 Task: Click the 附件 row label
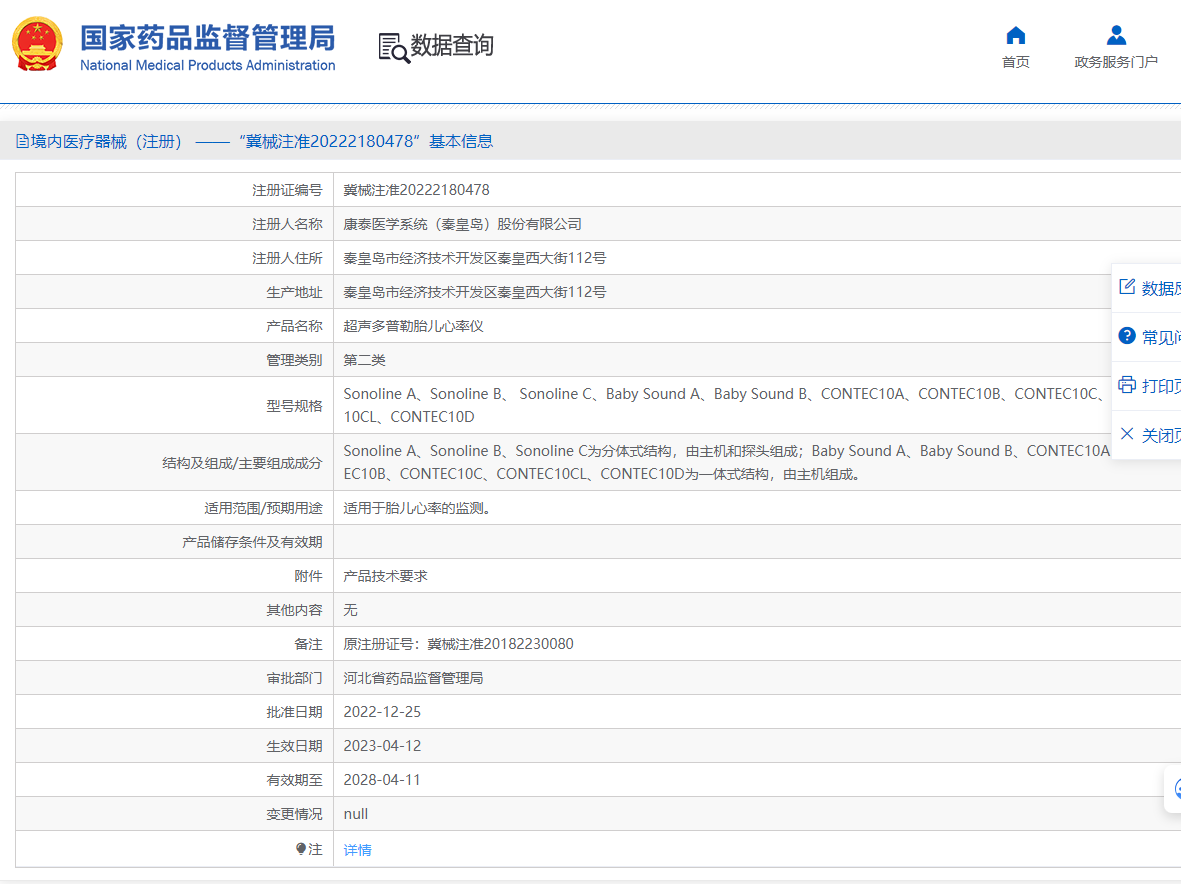point(308,576)
